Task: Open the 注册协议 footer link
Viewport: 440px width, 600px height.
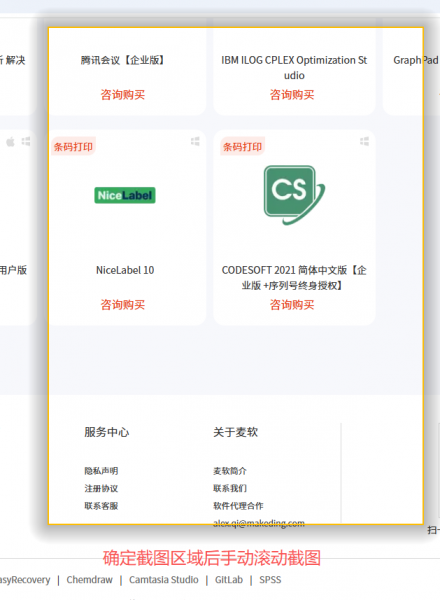Action: click(101, 488)
